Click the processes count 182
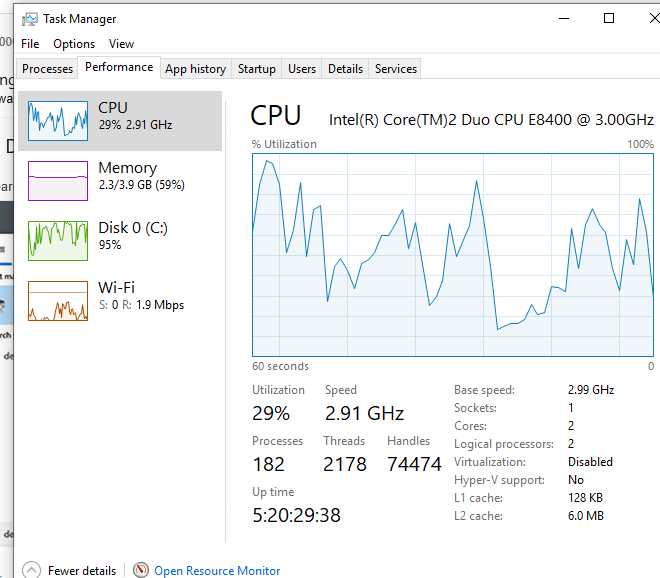This screenshot has width=660, height=578. (x=269, y=464)
